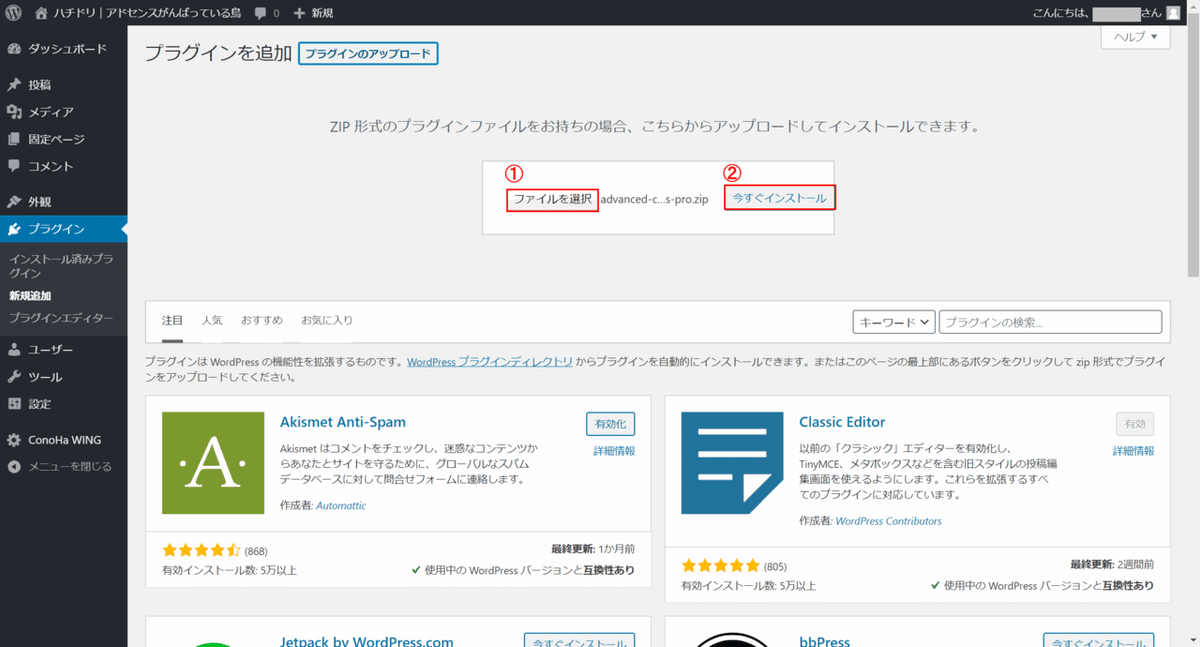
Task: Switch to 人気 tab
Action: (x=212, y=320)
